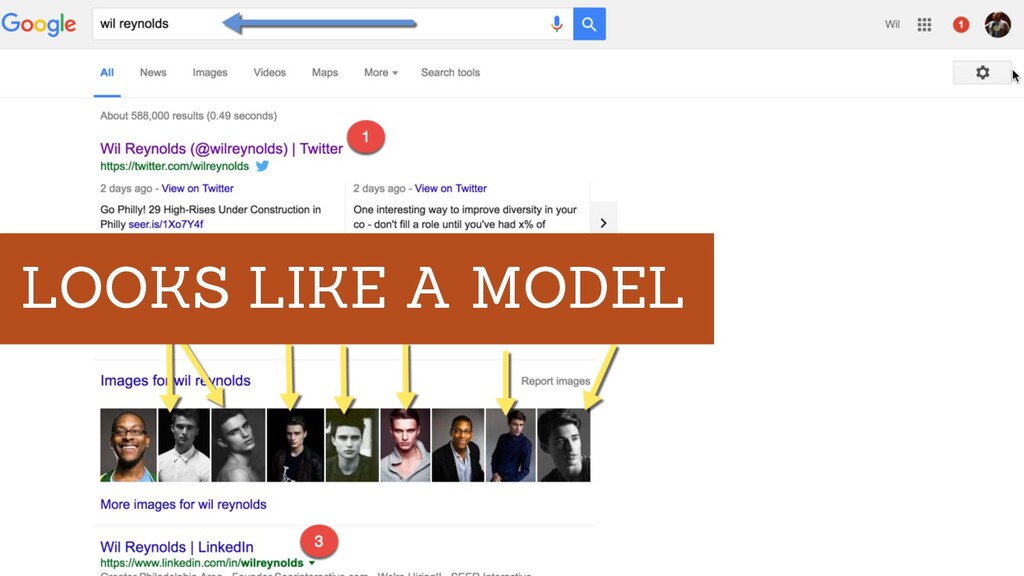Click the Google logo
Viewport: 1024px width, 576px height.
(x=39, y=24)
